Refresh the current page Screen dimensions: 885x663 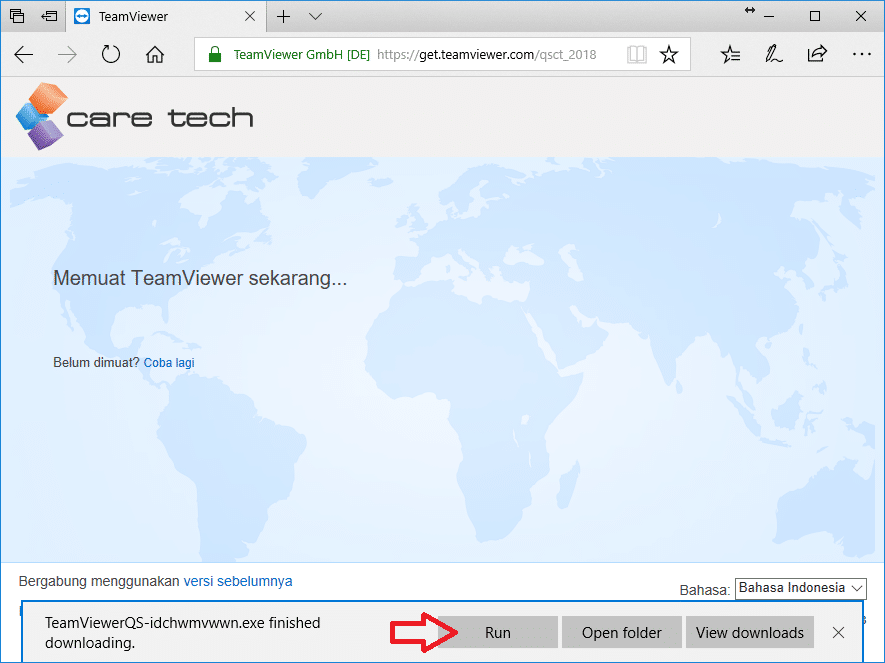click(x=111, y=55)
